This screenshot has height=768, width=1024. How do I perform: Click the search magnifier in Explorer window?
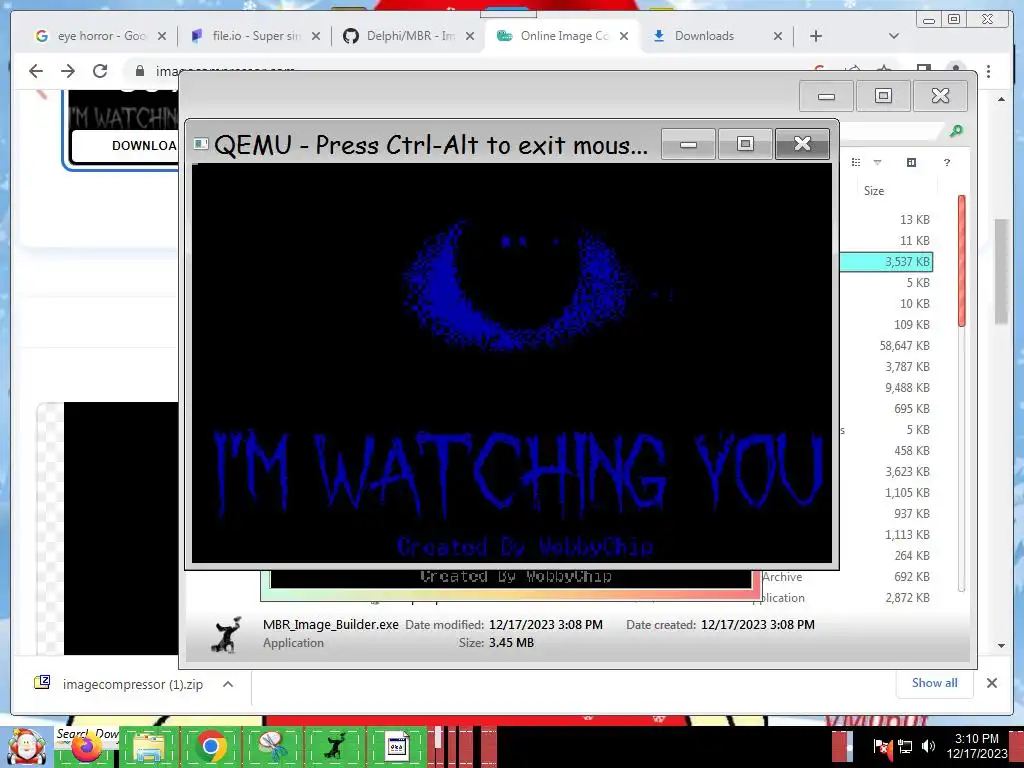[956, 131]
